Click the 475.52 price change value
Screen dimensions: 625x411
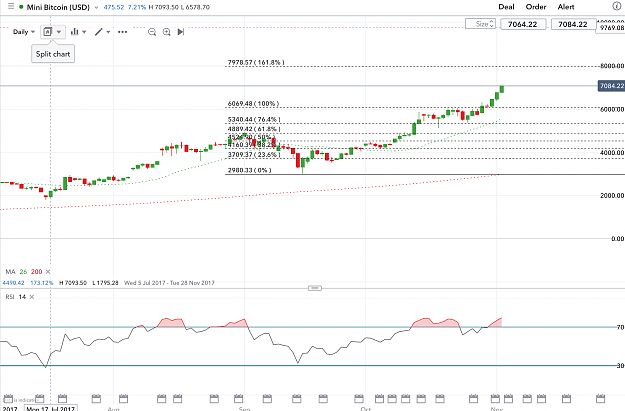(114, 7)
